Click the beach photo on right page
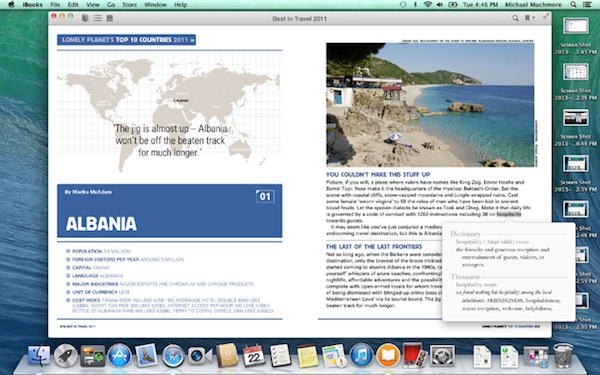The height and width of the screenshot is (375, 600). 430,105
